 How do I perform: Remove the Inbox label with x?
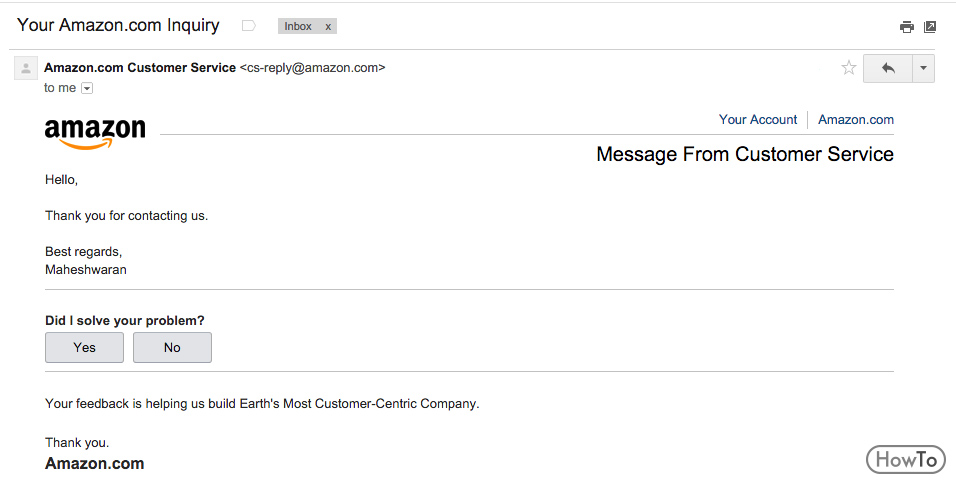(328, 26)
